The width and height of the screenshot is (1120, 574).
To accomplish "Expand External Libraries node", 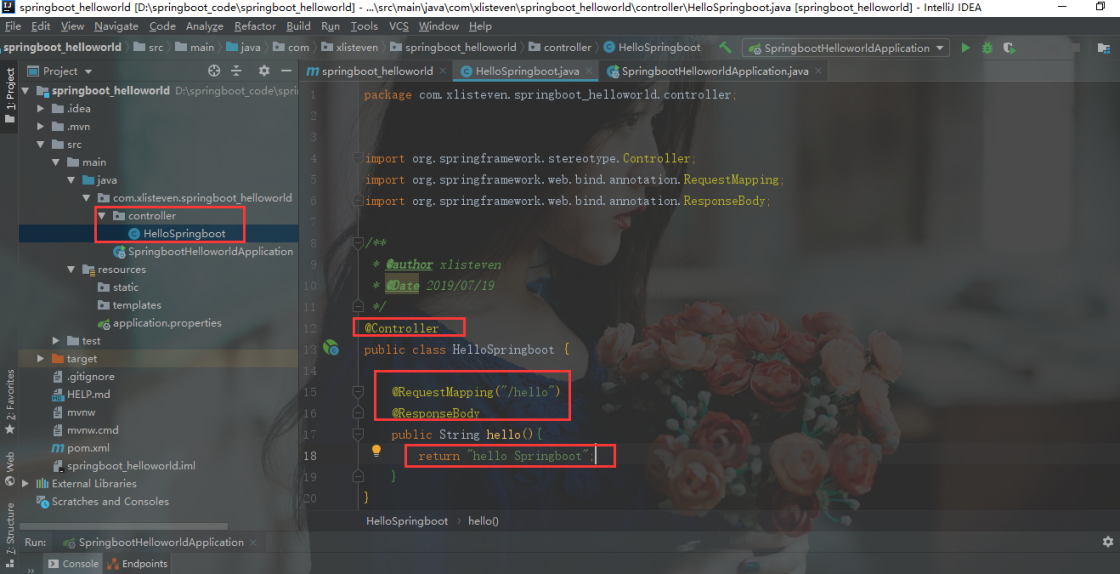I will [x=26, y=483].
